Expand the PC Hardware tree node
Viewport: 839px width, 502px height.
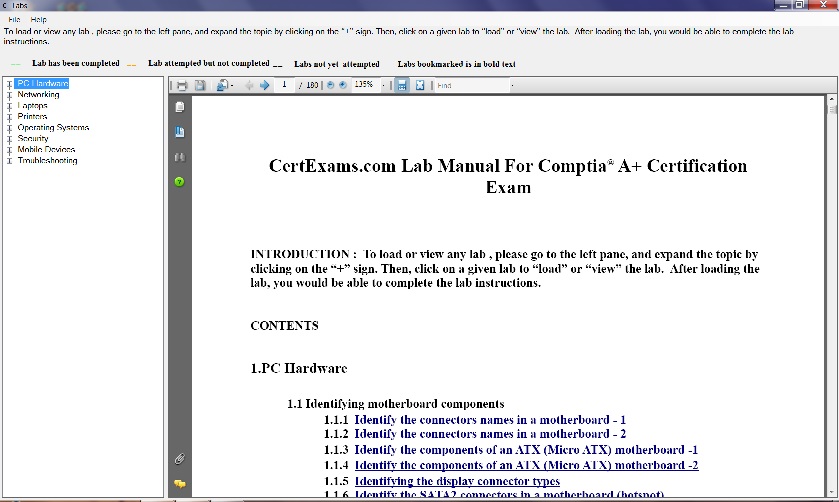[x=9, y=85]
